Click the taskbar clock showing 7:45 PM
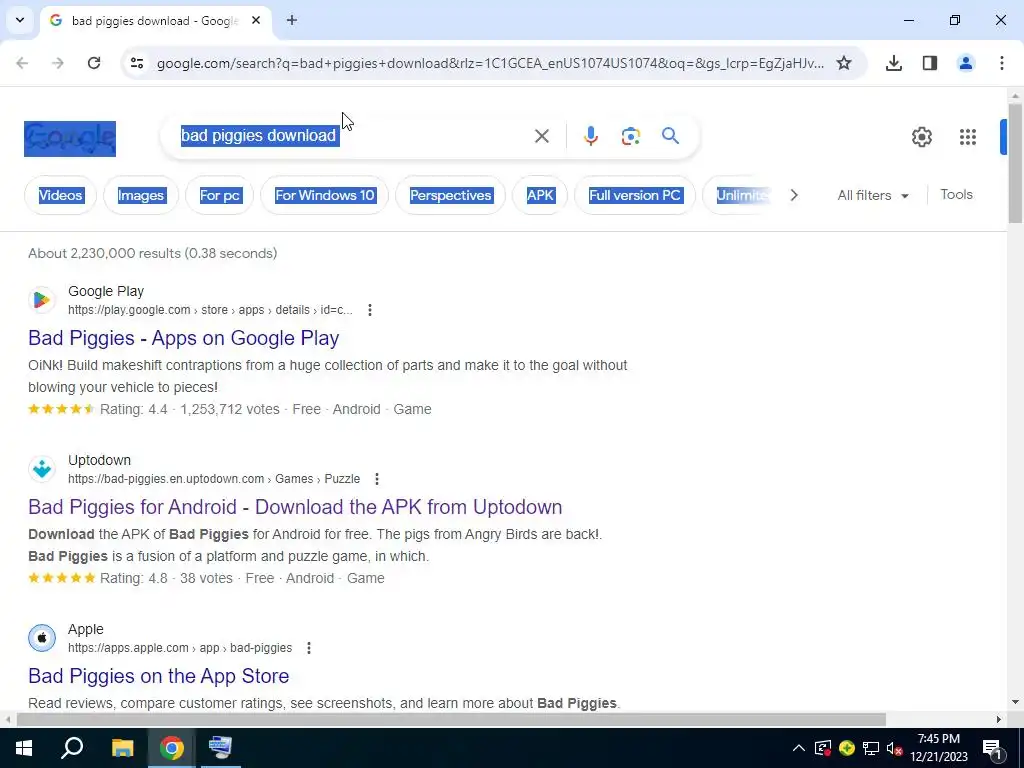This screenshot has height=768, width=1024. [938, 748]
